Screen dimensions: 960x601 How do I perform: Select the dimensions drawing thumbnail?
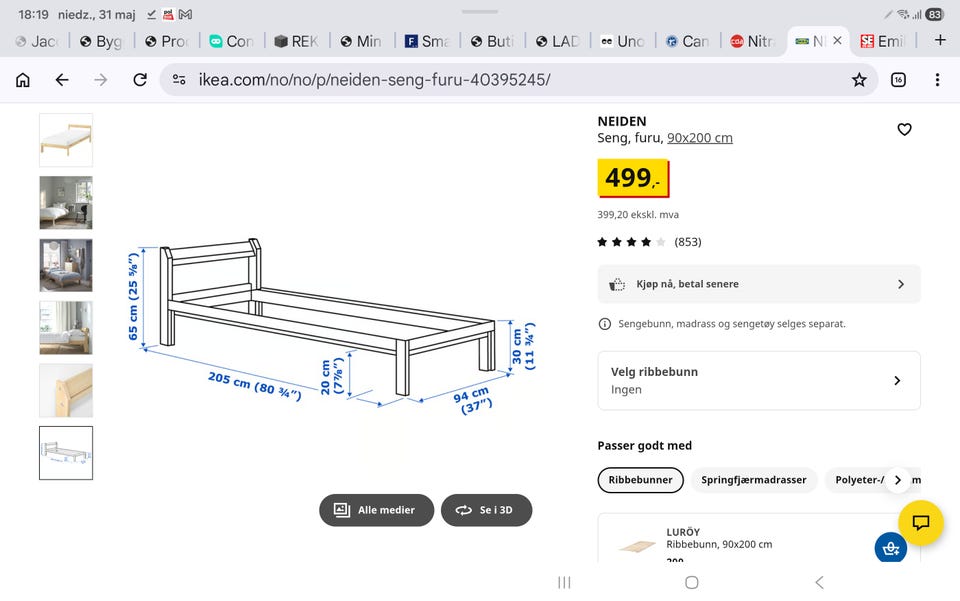[66, 453]
